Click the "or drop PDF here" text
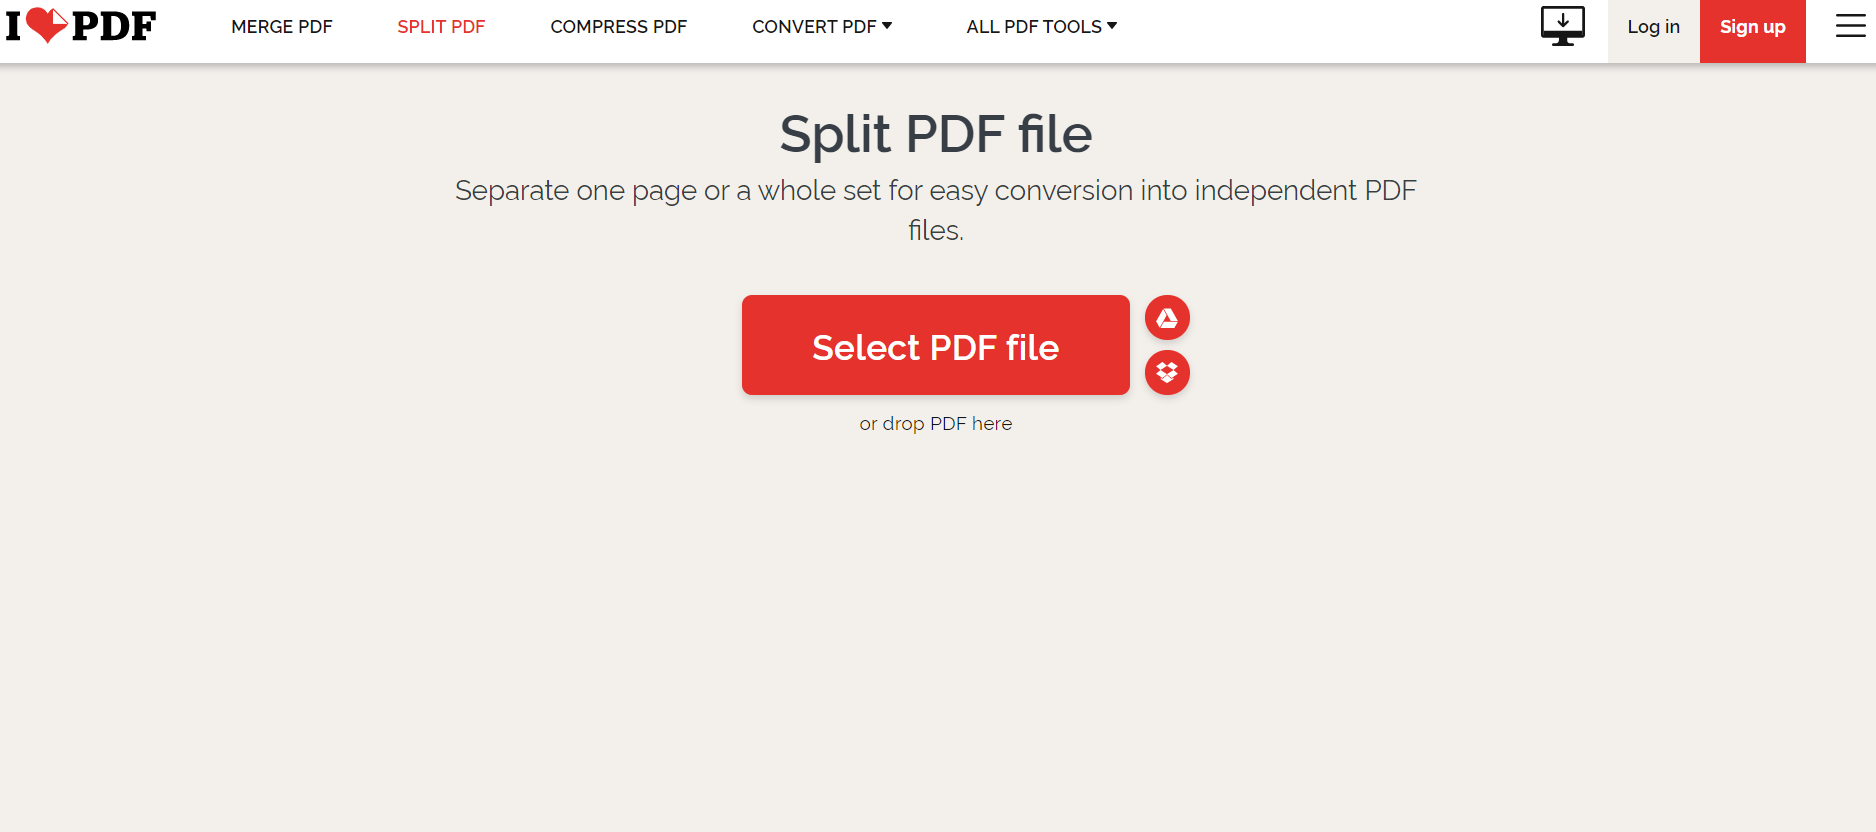The height and width of the screenshot is (832, 1876). [x=935, y=424]
